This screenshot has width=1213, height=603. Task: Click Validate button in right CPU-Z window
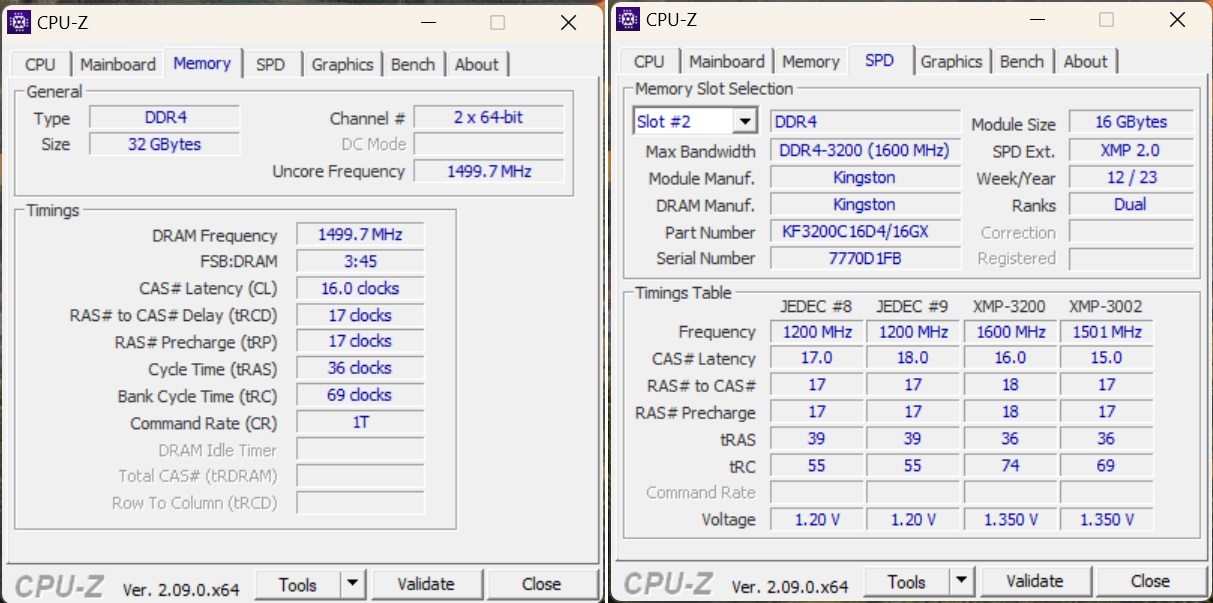(x=1034, y=582)
